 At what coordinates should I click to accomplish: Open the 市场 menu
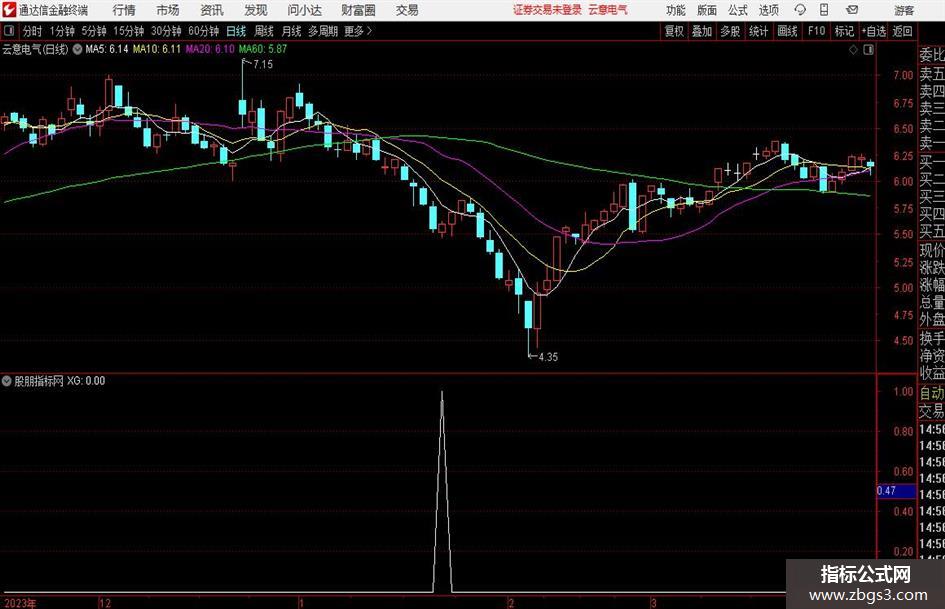pyautogui.click(x=168, y=10)
